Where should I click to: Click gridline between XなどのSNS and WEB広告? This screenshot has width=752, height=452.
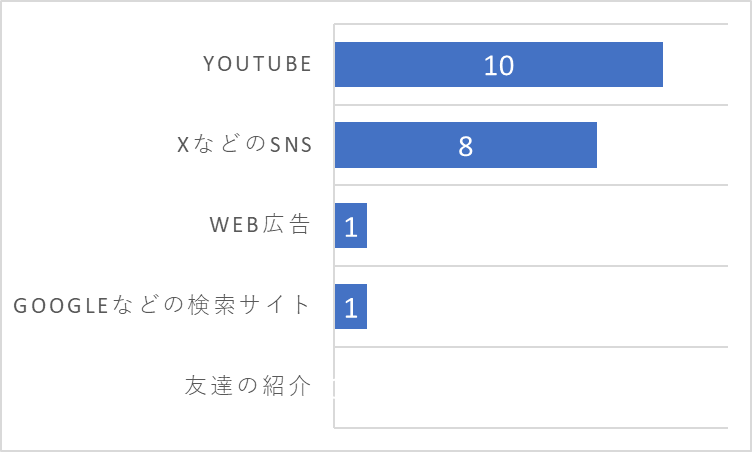[531, 185]
